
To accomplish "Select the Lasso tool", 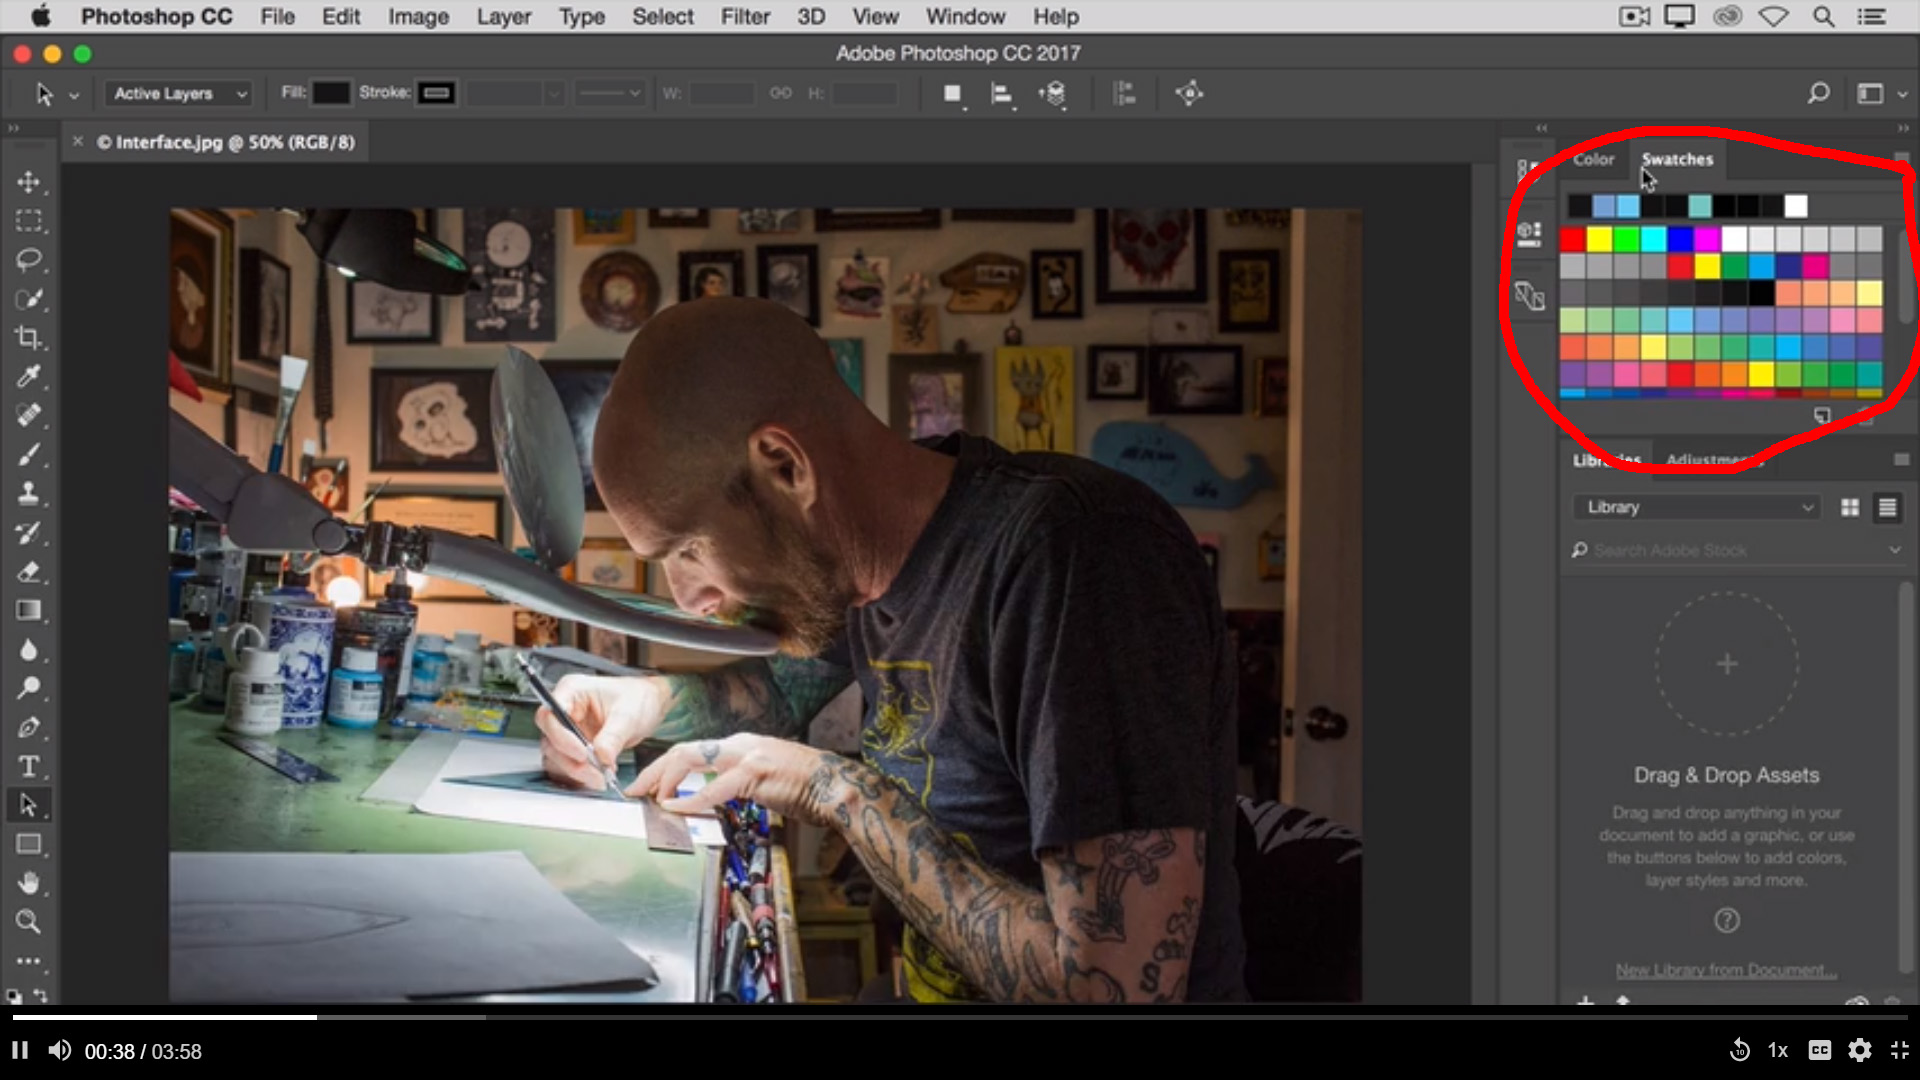I will point(30,260).
